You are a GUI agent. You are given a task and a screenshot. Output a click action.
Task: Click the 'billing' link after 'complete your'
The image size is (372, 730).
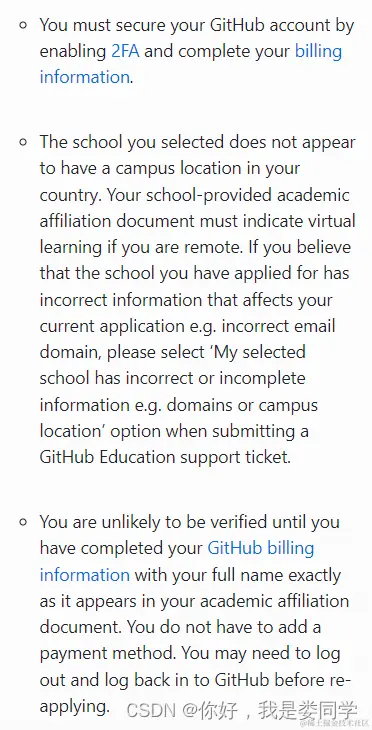click(318, 51)
